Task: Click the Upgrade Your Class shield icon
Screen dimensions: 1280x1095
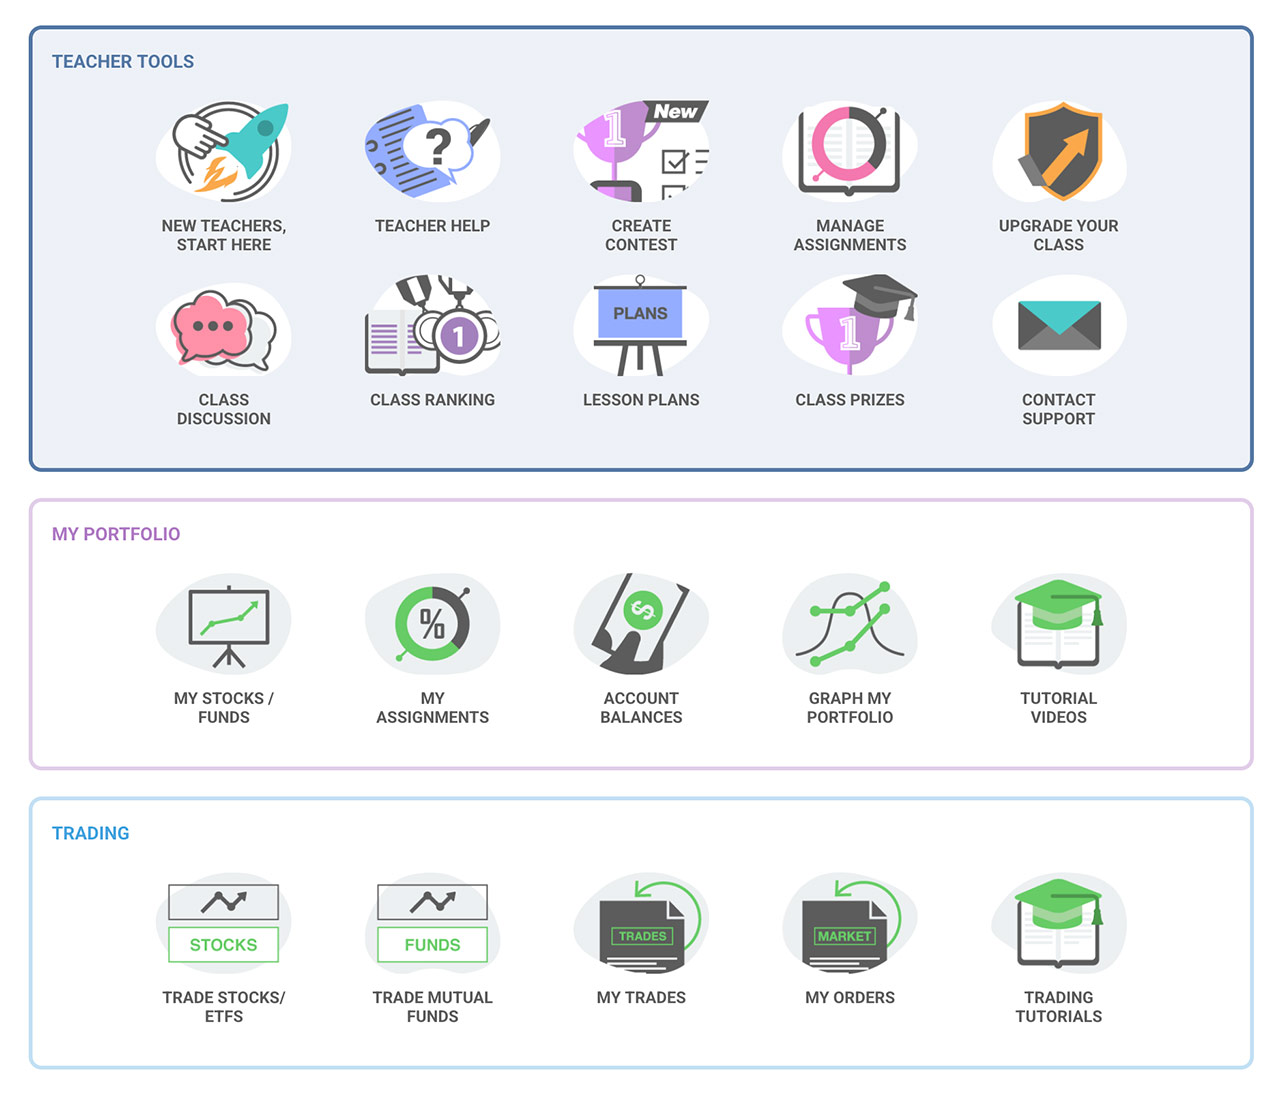Action: [1059, 151]
